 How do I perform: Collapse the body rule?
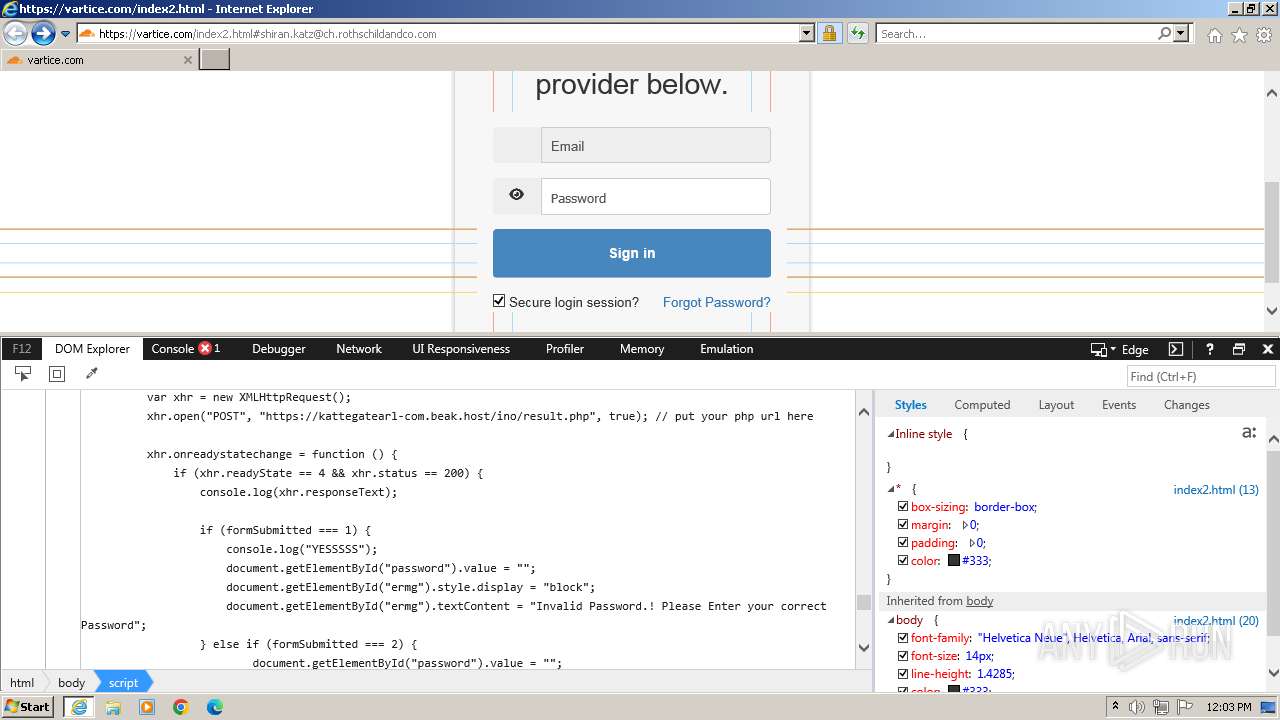pyautogui.click(x=890, y=620)
